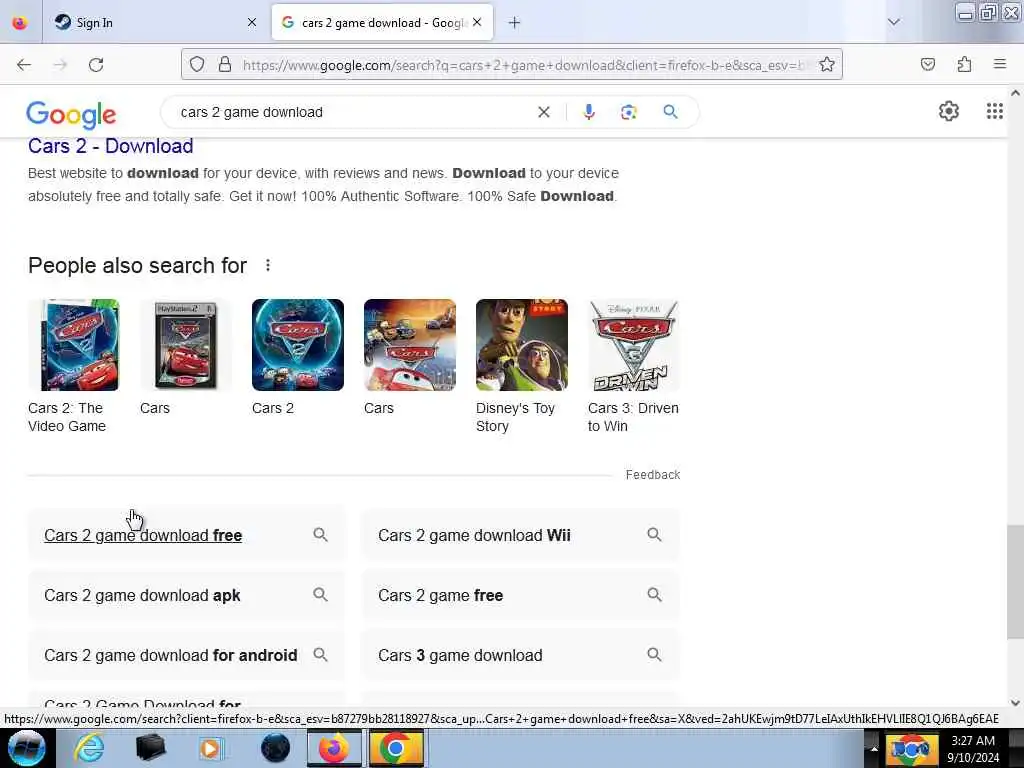Open the PlayStation 2 Cars thumbnail
The image size is (1024, 768).
[x=185, y=345]
